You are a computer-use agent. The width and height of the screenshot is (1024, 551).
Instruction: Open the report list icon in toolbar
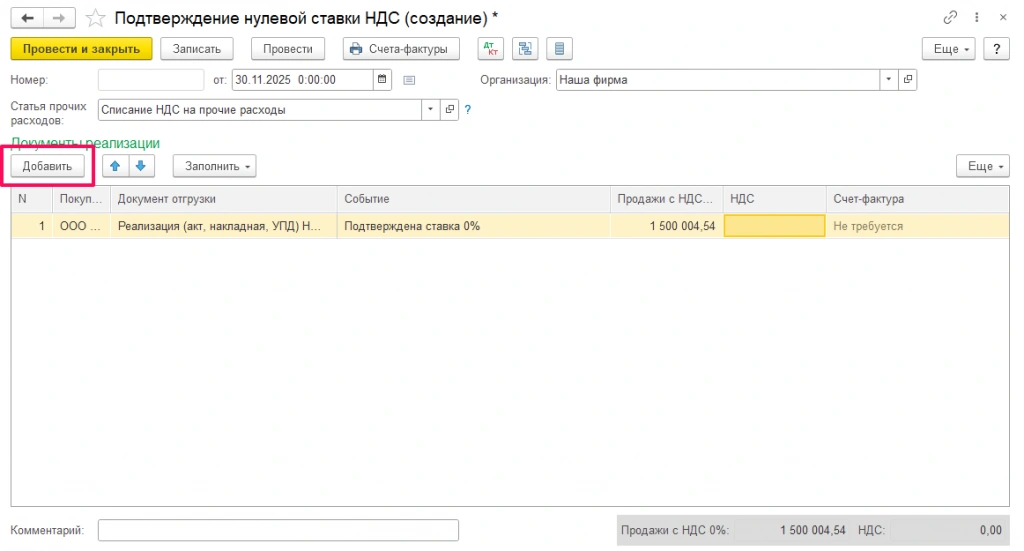[x=559, y=49]
